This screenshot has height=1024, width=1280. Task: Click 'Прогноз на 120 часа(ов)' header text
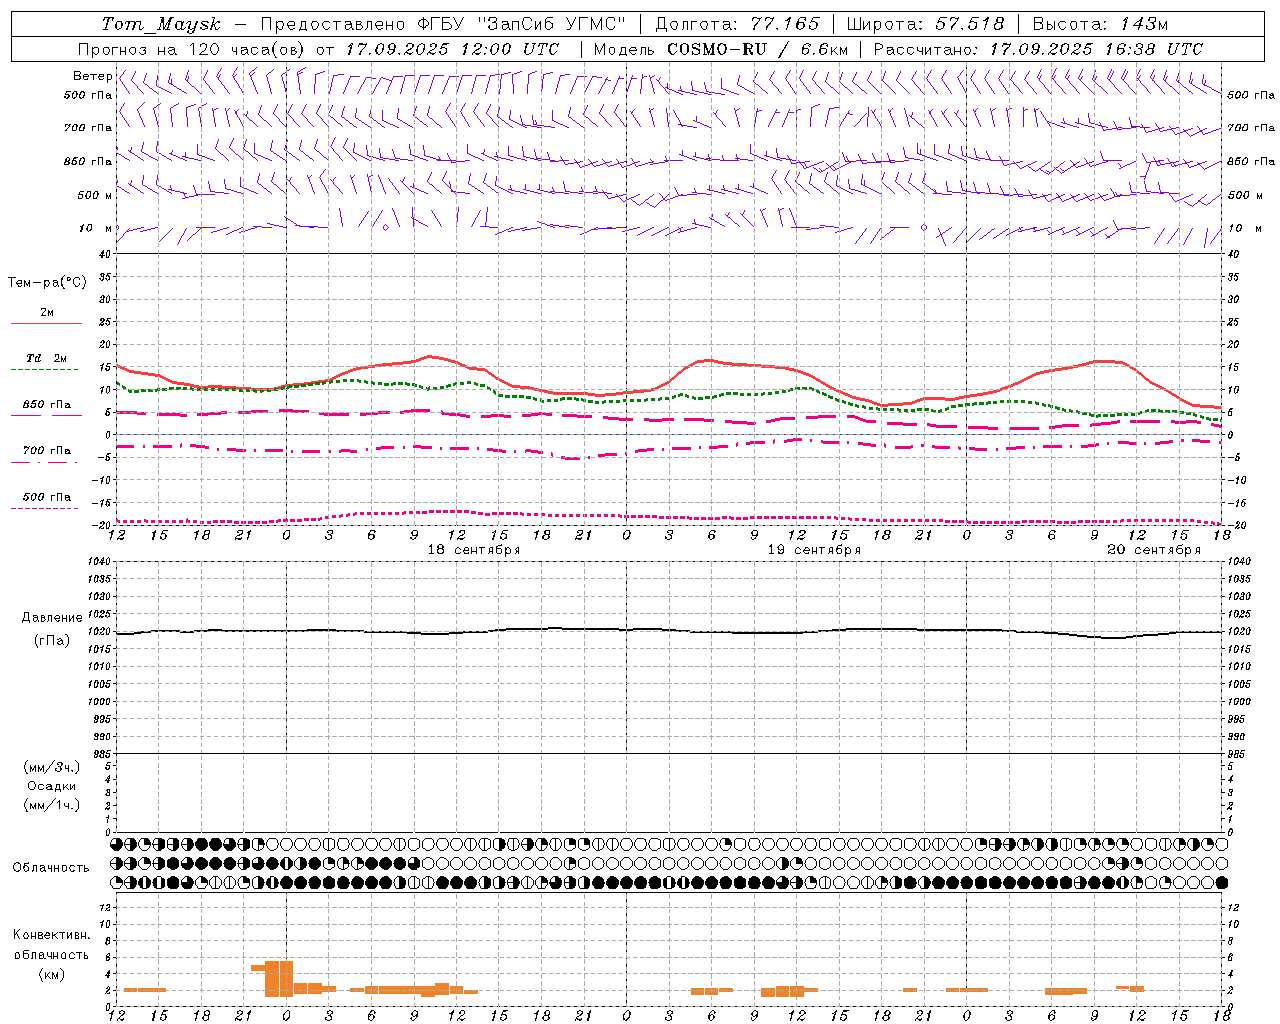pyautogui.click(x=192, y=49)
